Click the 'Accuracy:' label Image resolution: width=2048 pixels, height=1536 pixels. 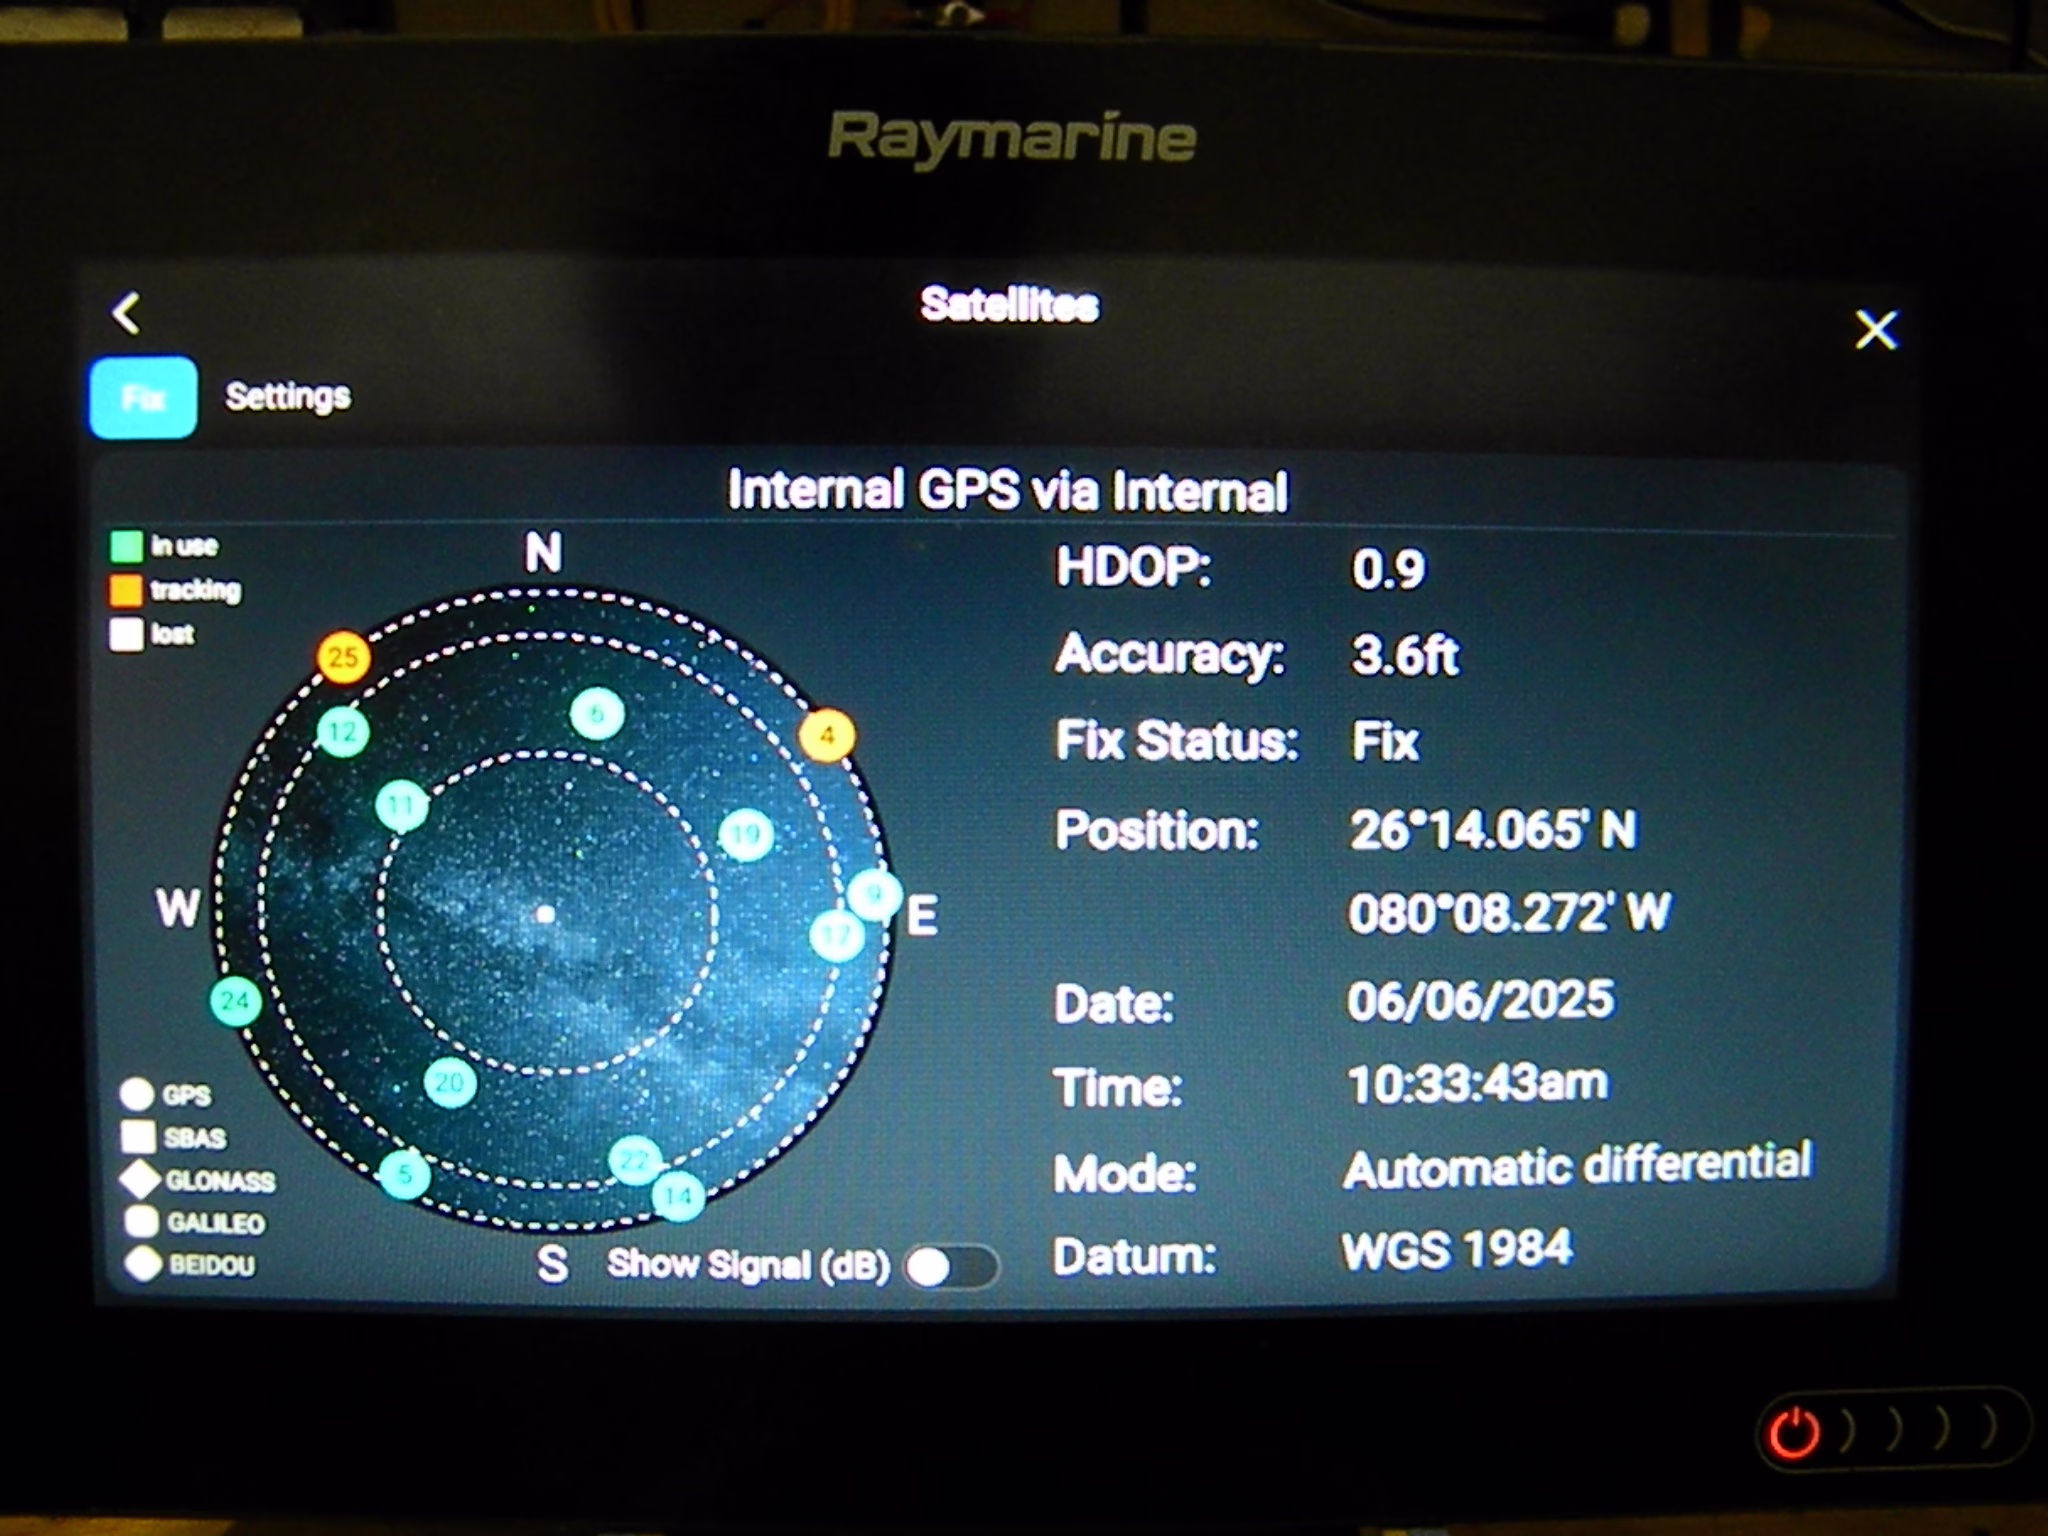1170,655
